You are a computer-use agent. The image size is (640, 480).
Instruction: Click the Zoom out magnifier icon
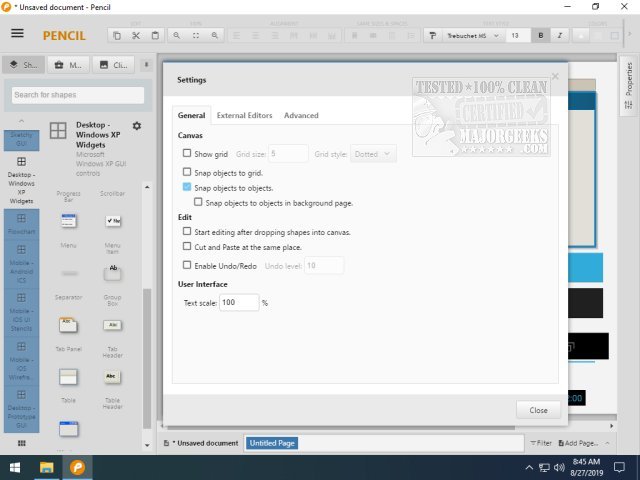tap(177, 36)
